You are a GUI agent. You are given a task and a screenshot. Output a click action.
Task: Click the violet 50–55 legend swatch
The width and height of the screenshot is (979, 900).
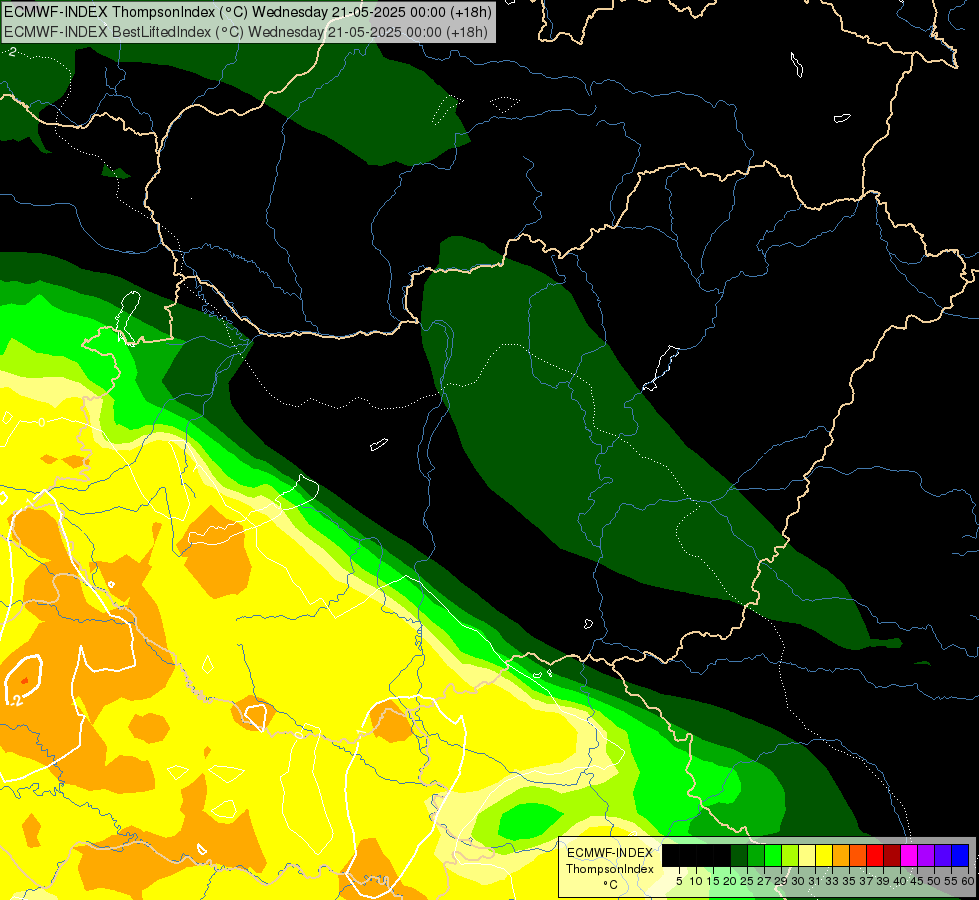click(x=943, y=855)
